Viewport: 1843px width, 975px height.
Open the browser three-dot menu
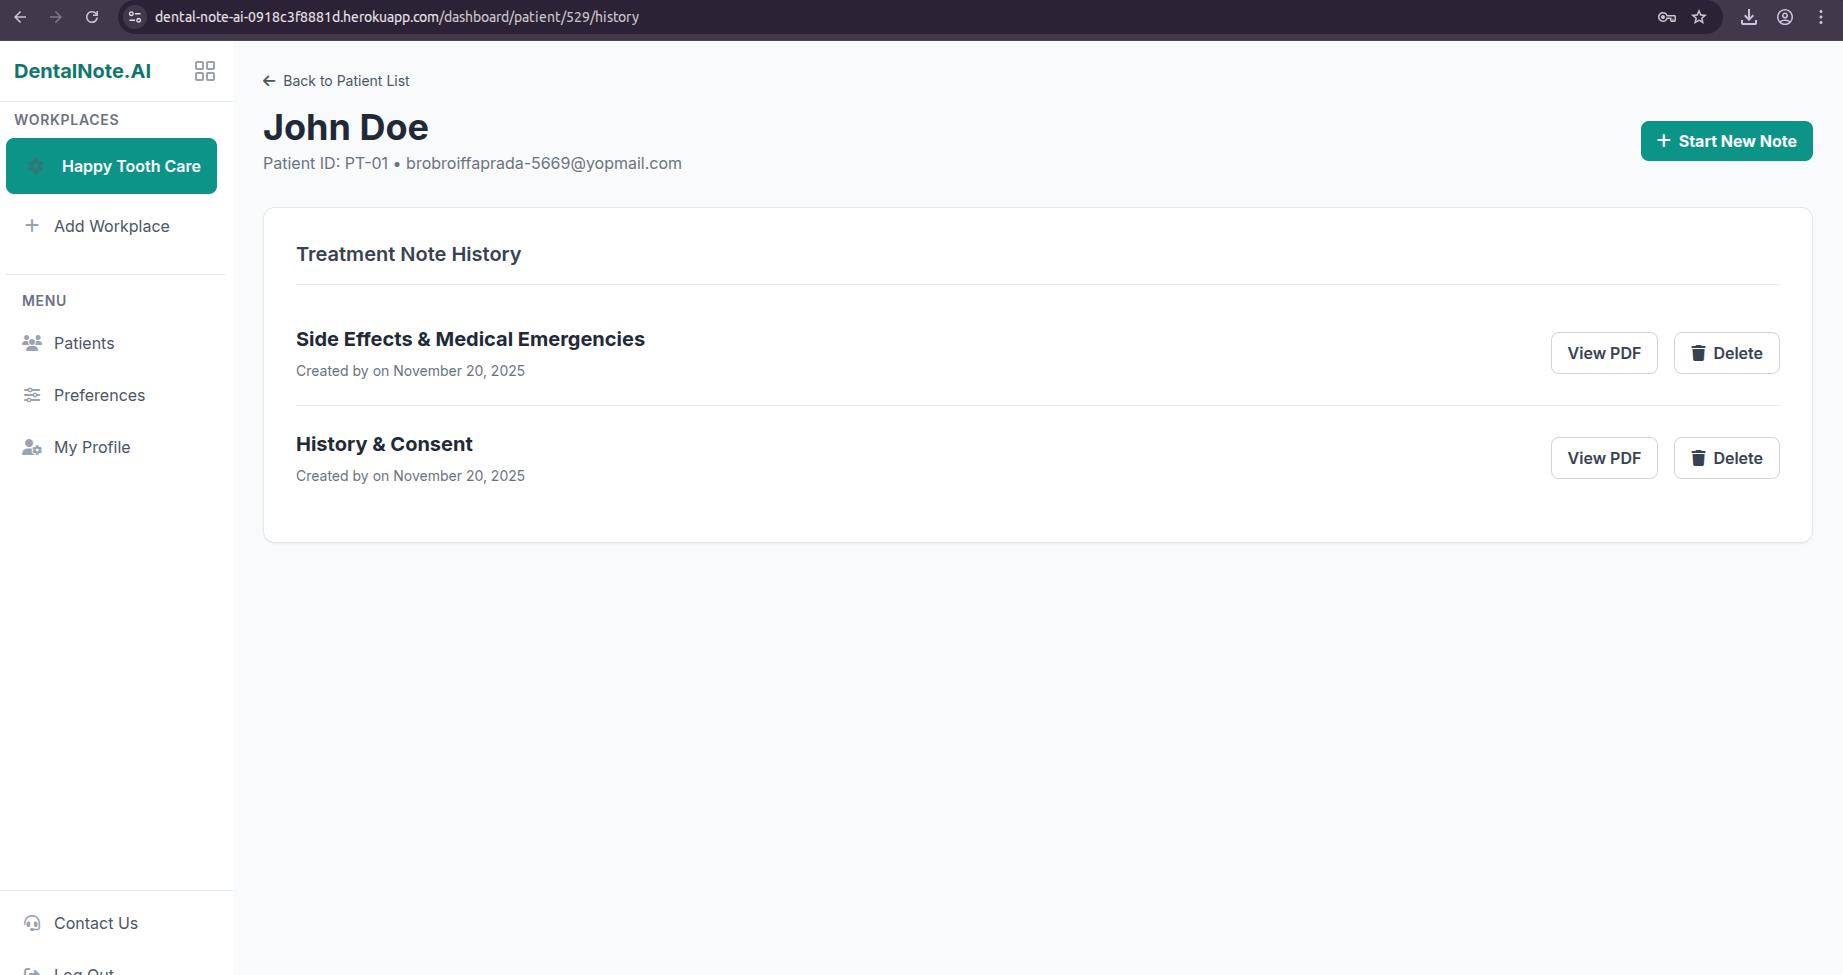1821,17
